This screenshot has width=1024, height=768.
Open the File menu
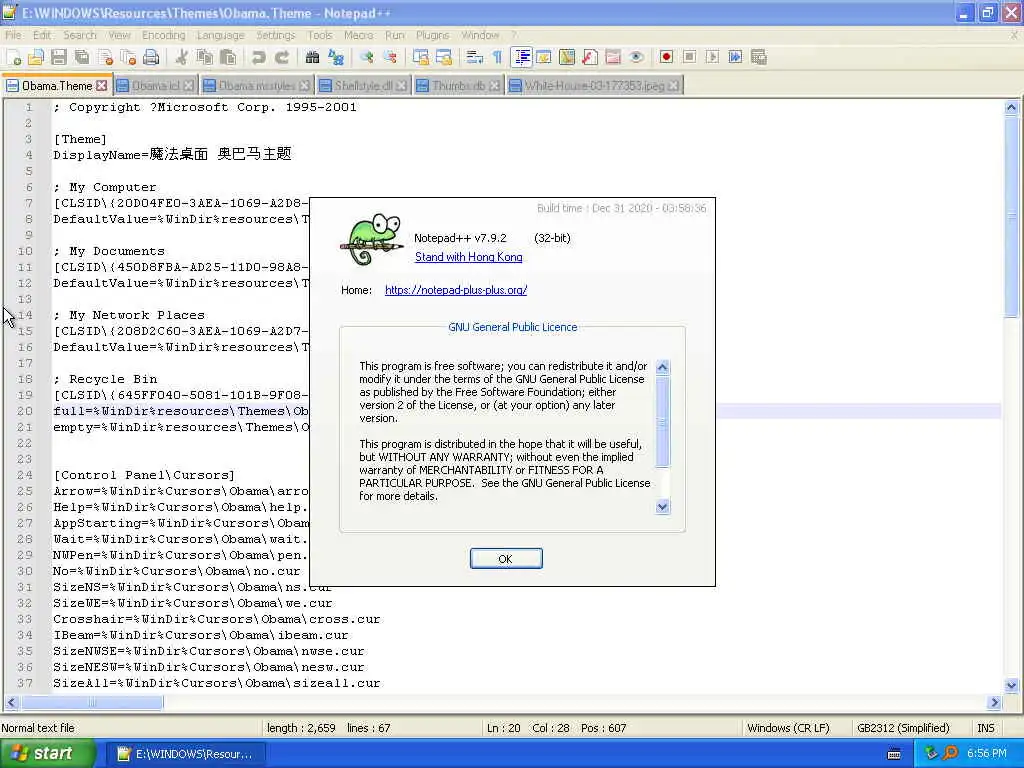[13, 35]
